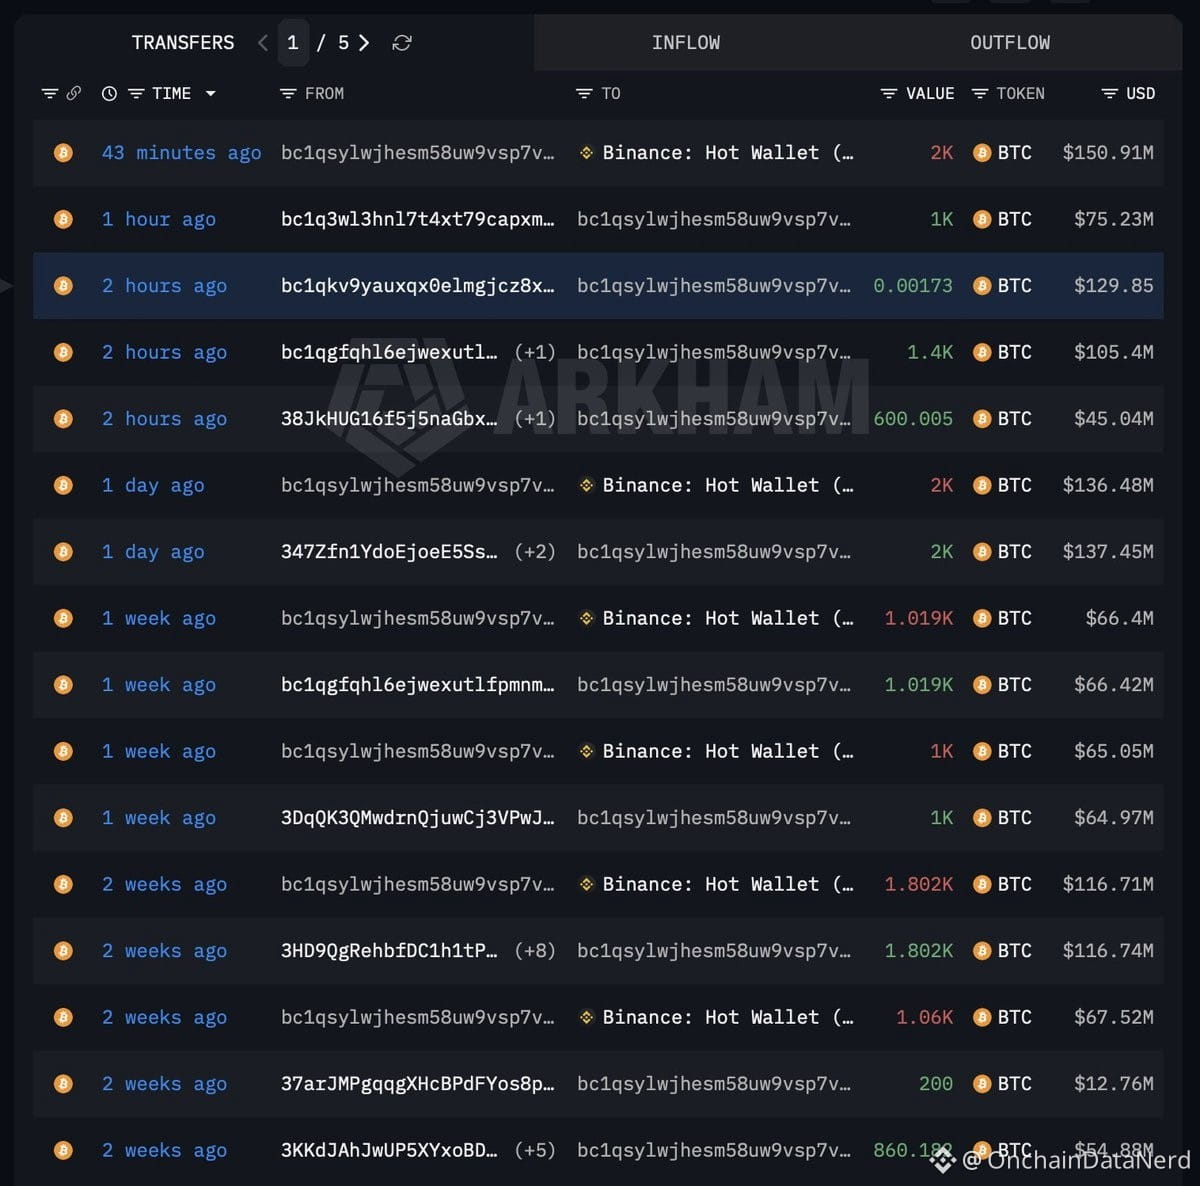Open sender address 3DqQK3QMwdrnQjuwCj3VPwJ
The width and height of the screenshot is (1200, 1186).
tap(417, 818)
